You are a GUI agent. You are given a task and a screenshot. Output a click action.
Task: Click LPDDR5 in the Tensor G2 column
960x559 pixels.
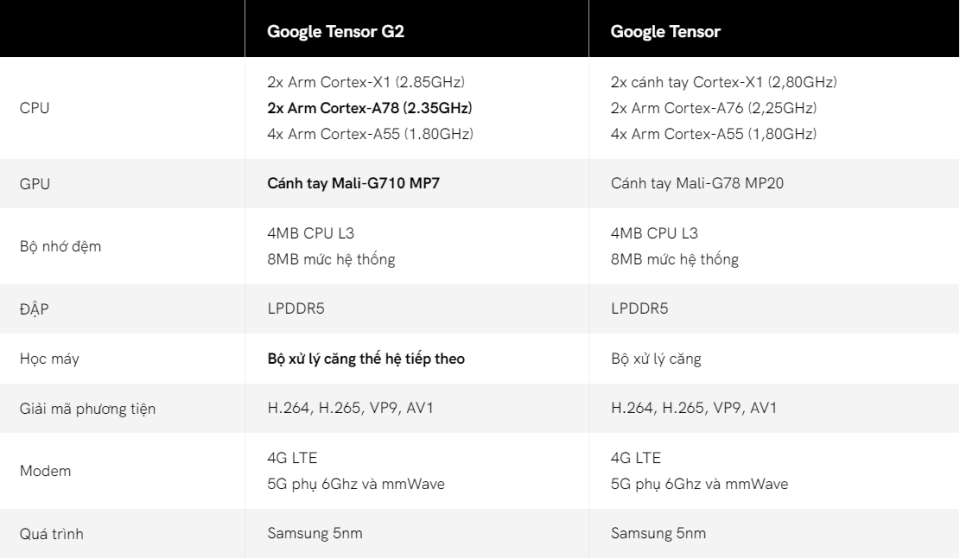pyautogui.click(x=296, y=308)
